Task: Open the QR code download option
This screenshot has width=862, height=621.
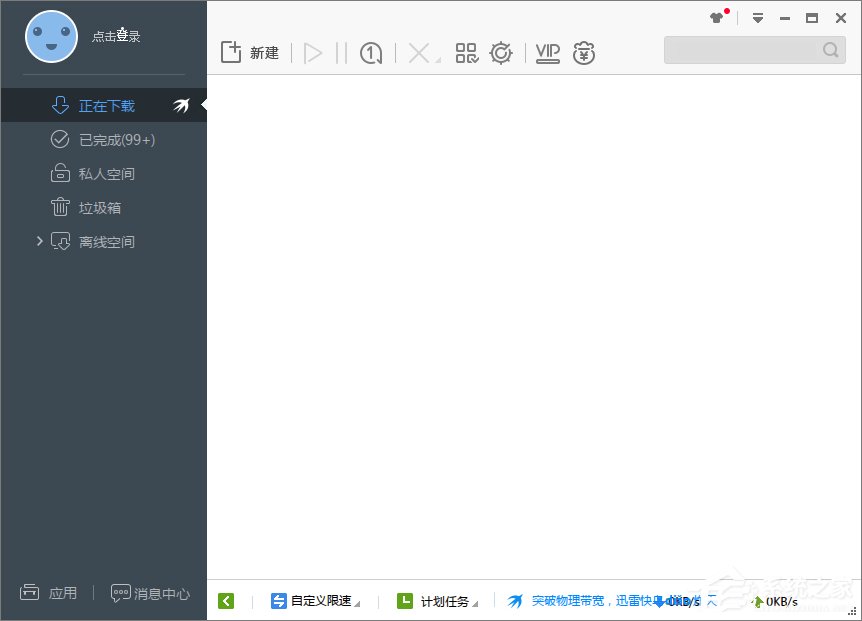Action: coord(466,52)
